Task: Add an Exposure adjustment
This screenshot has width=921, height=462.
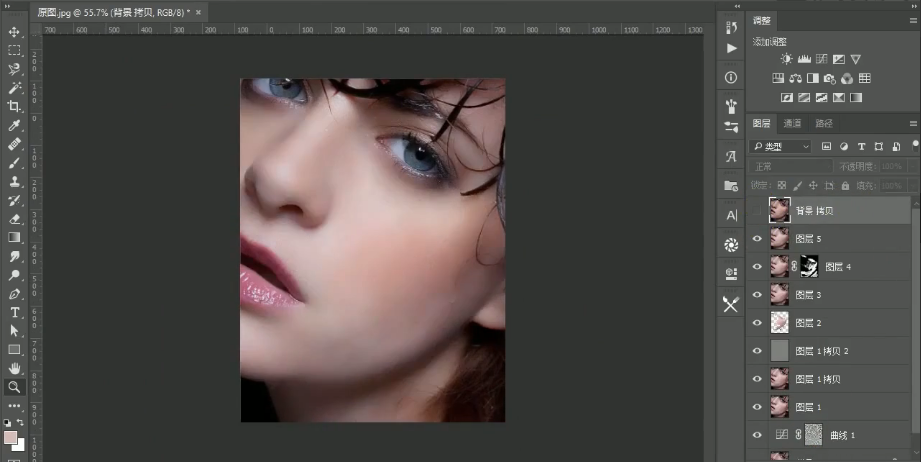Action: pos(839,59)
